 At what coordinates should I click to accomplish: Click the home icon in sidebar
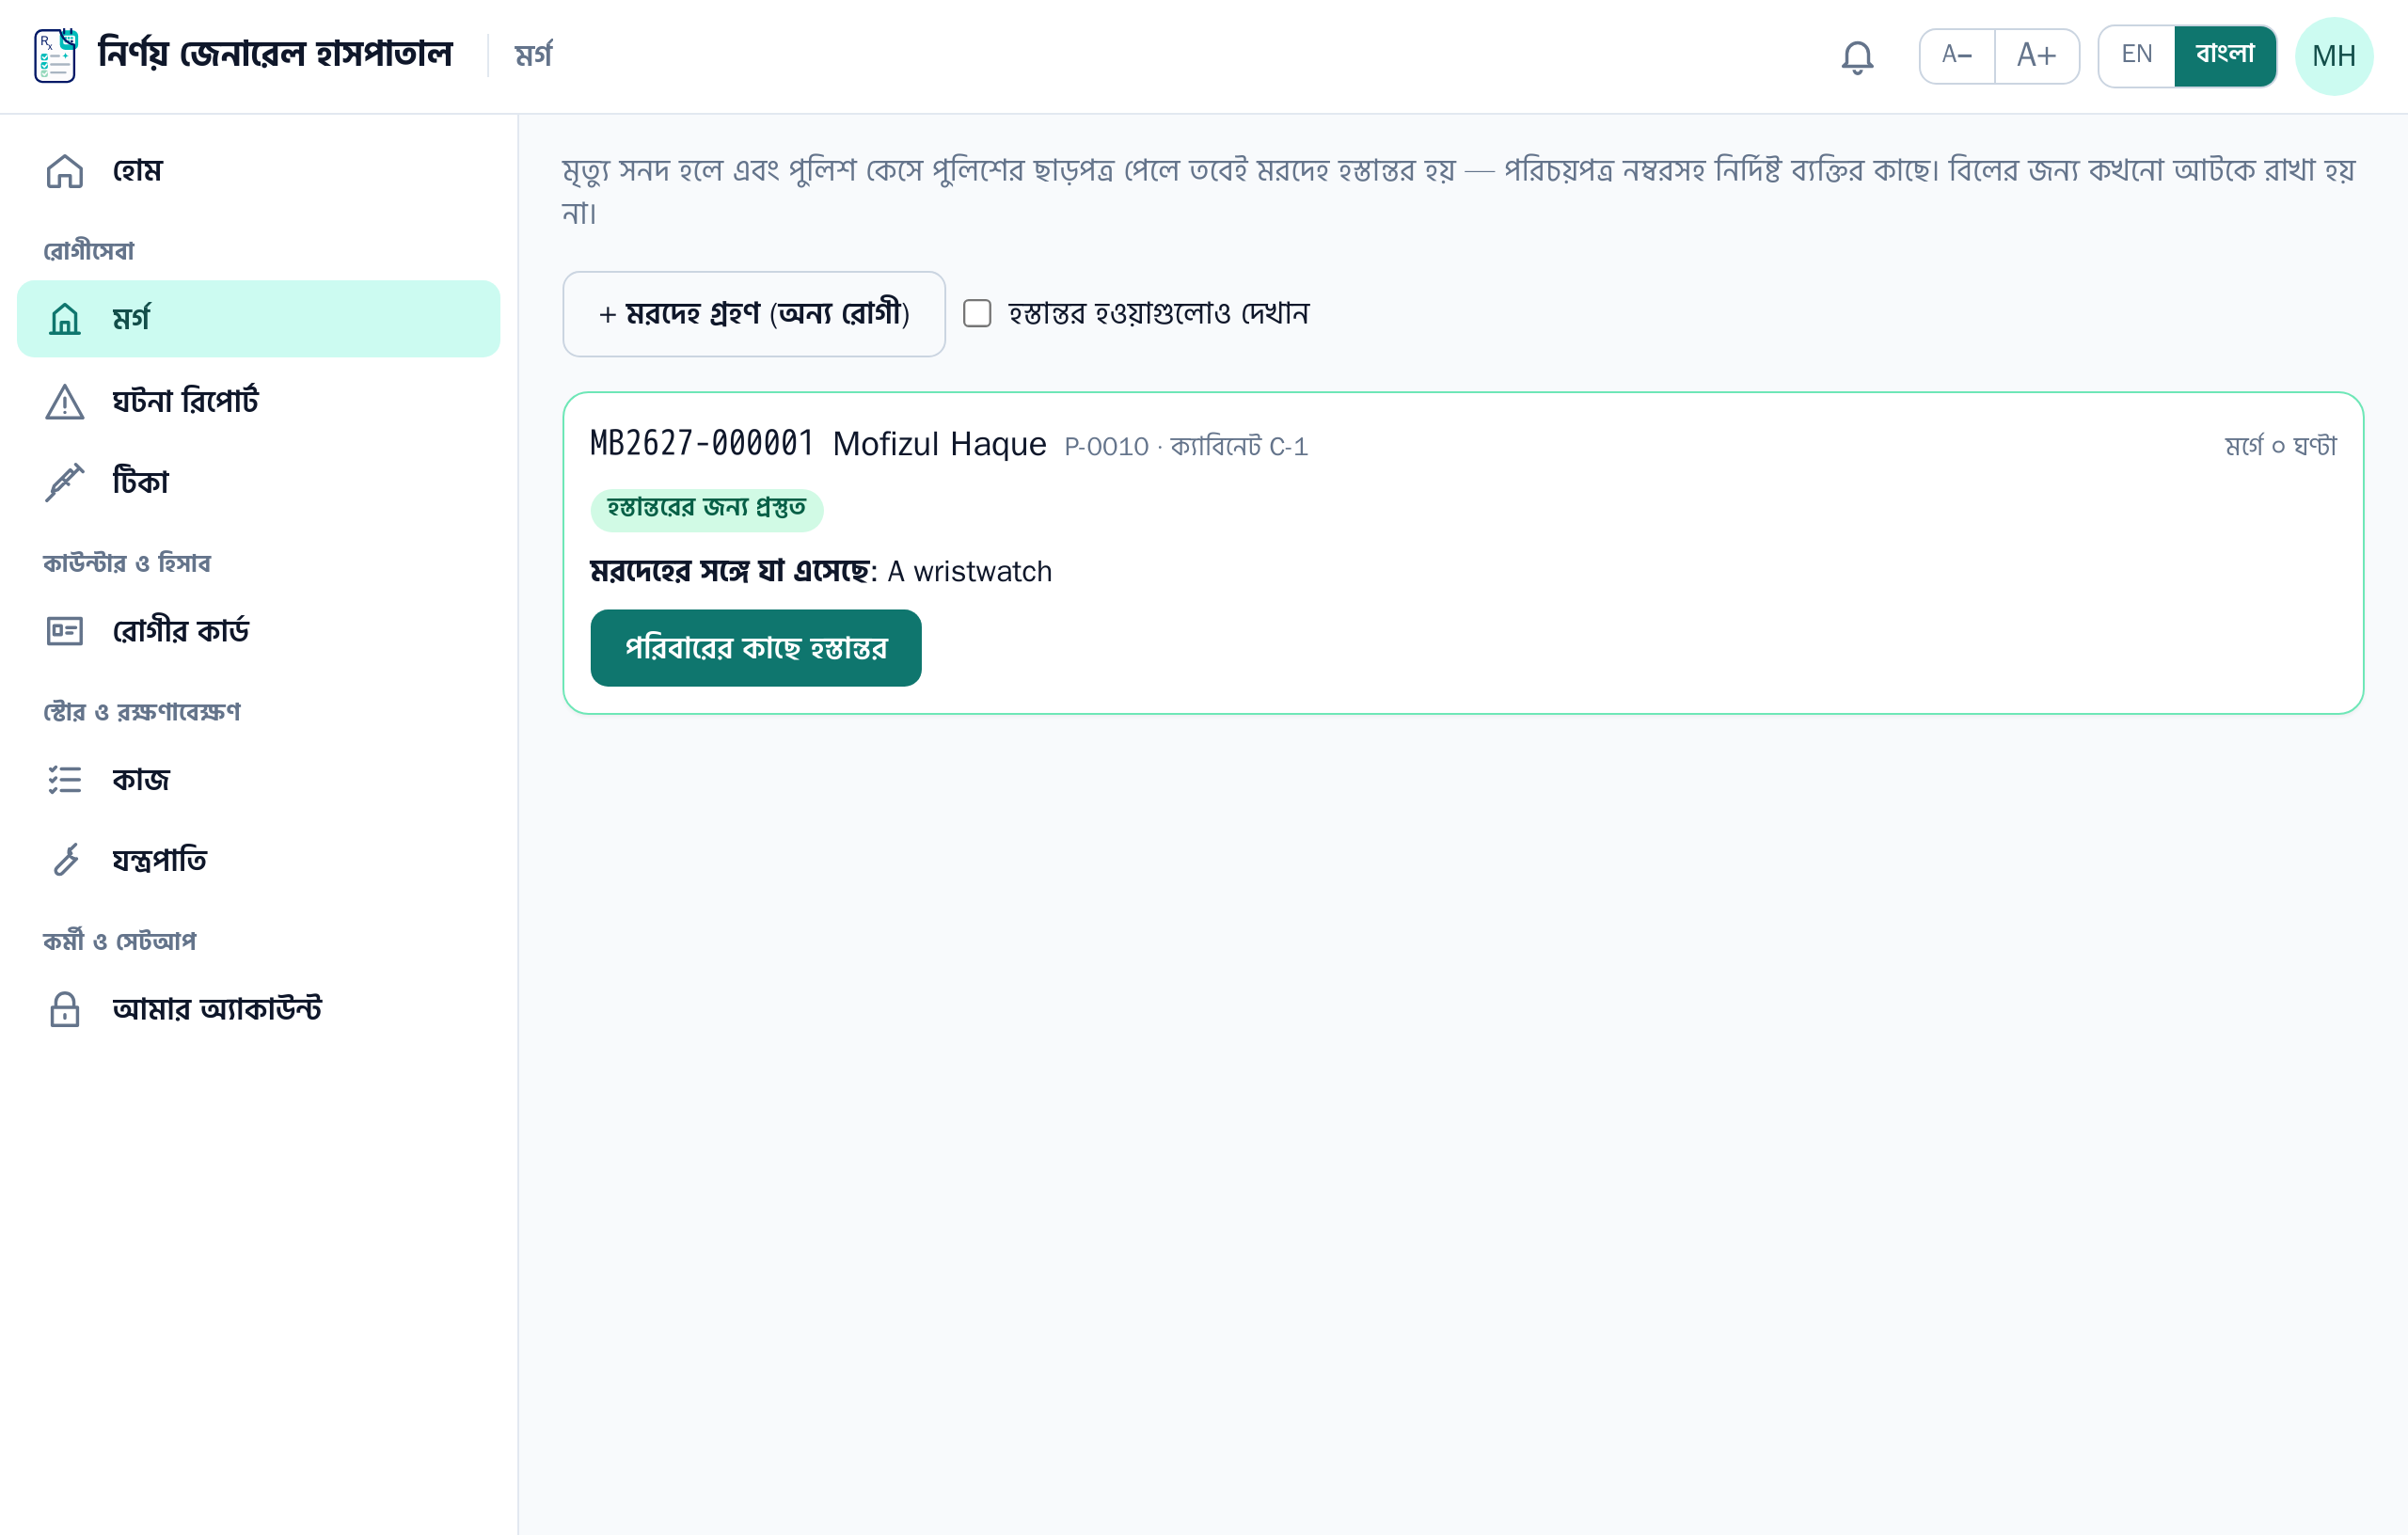point(65,171)
